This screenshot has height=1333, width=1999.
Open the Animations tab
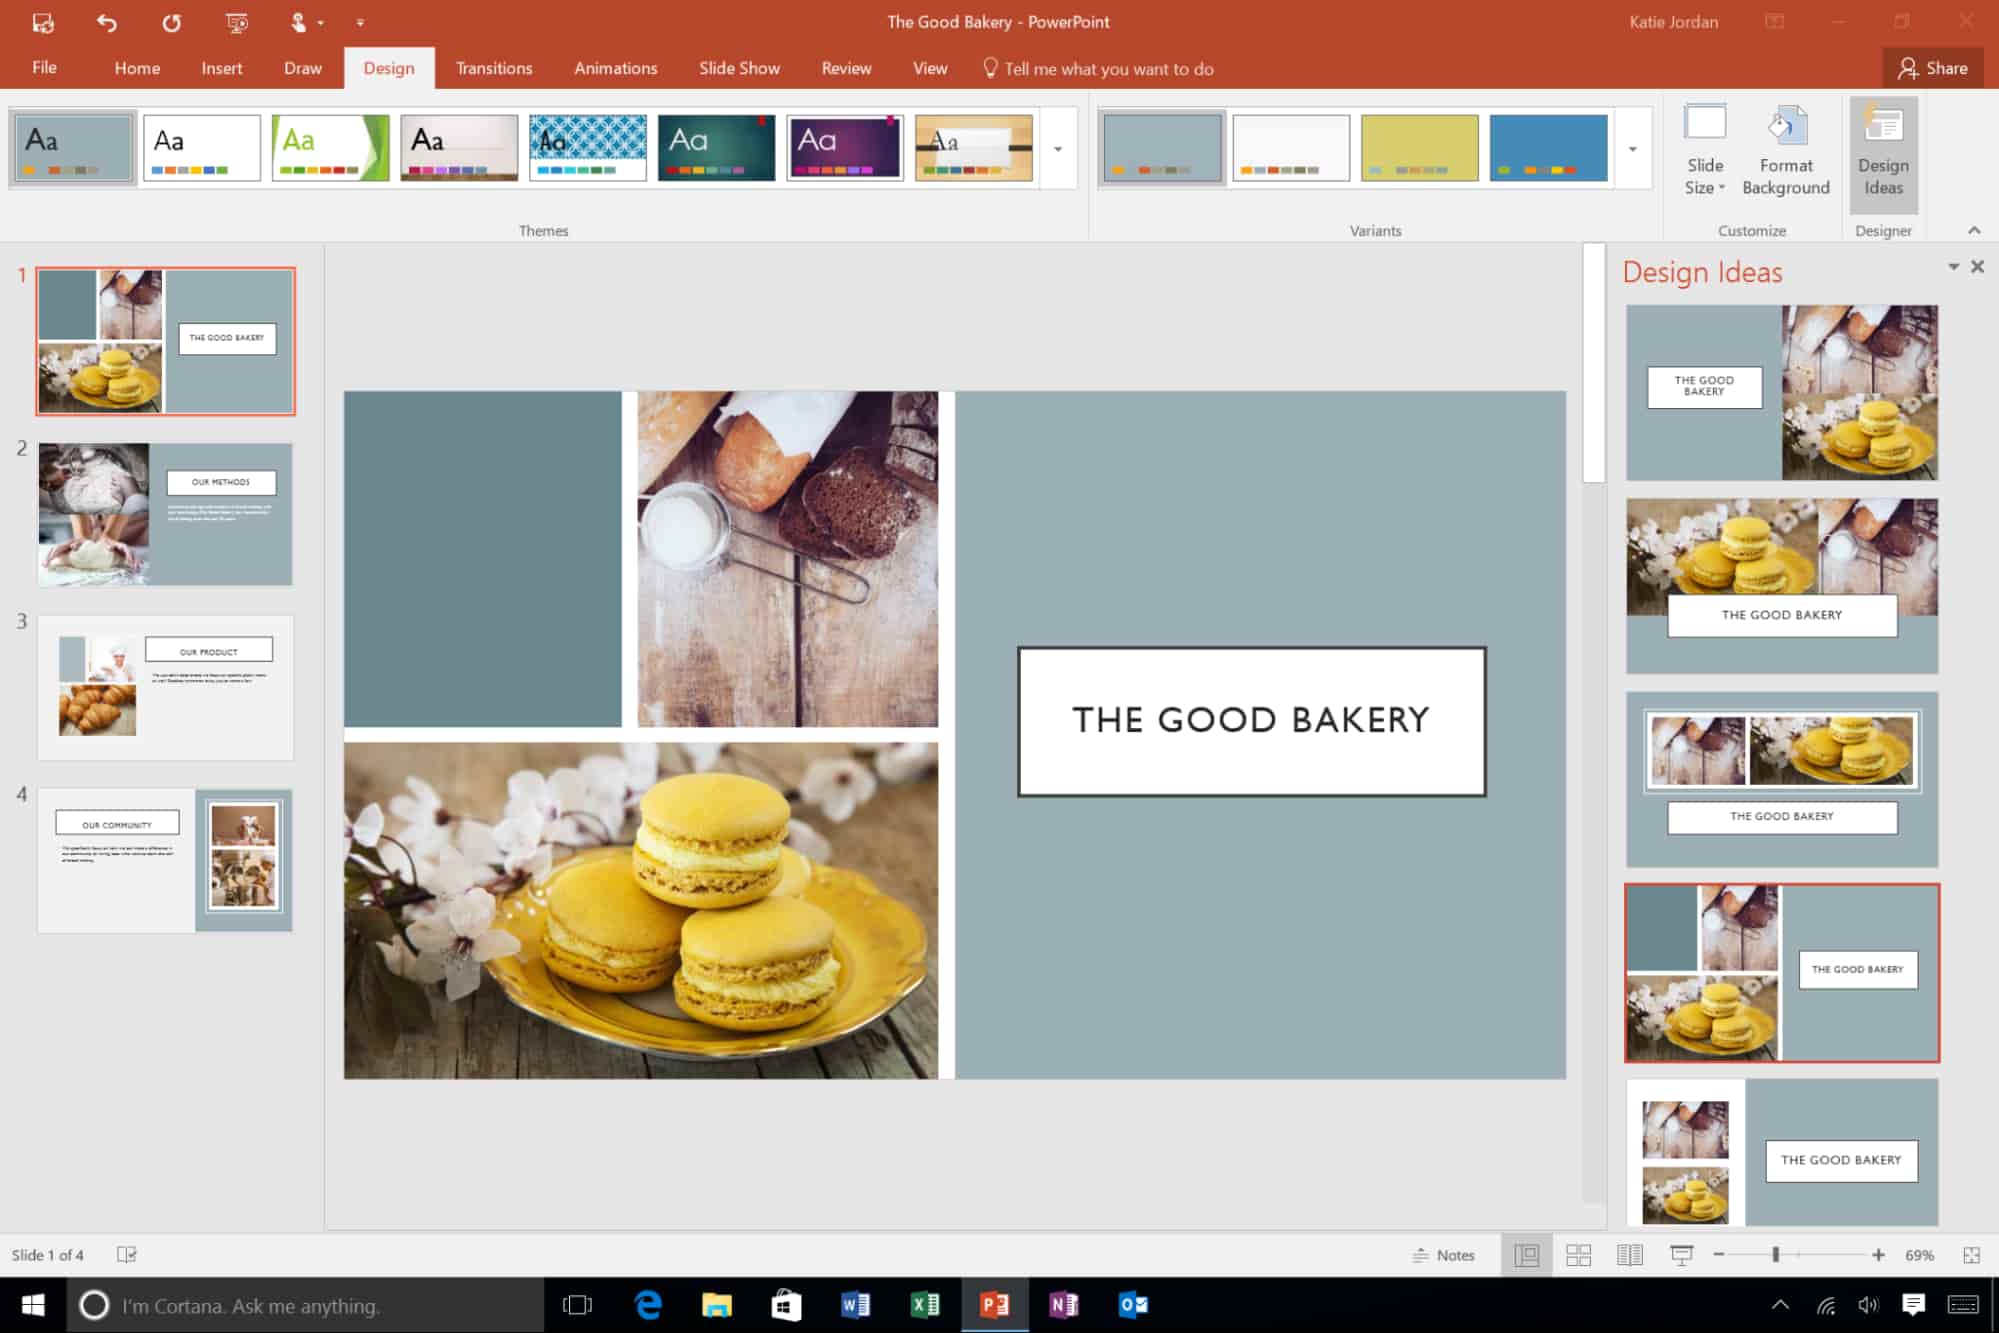[x=615, y=67]
